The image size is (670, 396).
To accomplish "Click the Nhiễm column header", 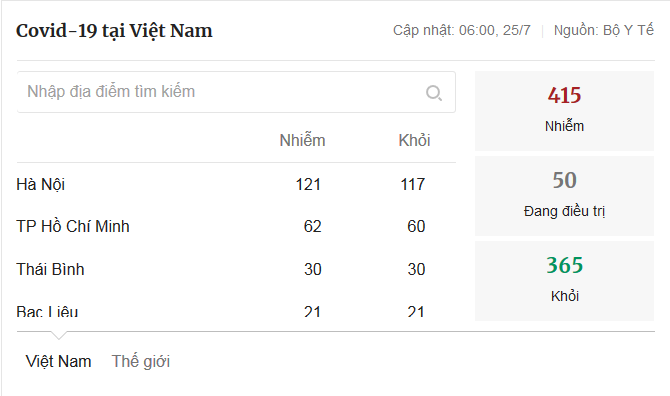I will [302, 141].
